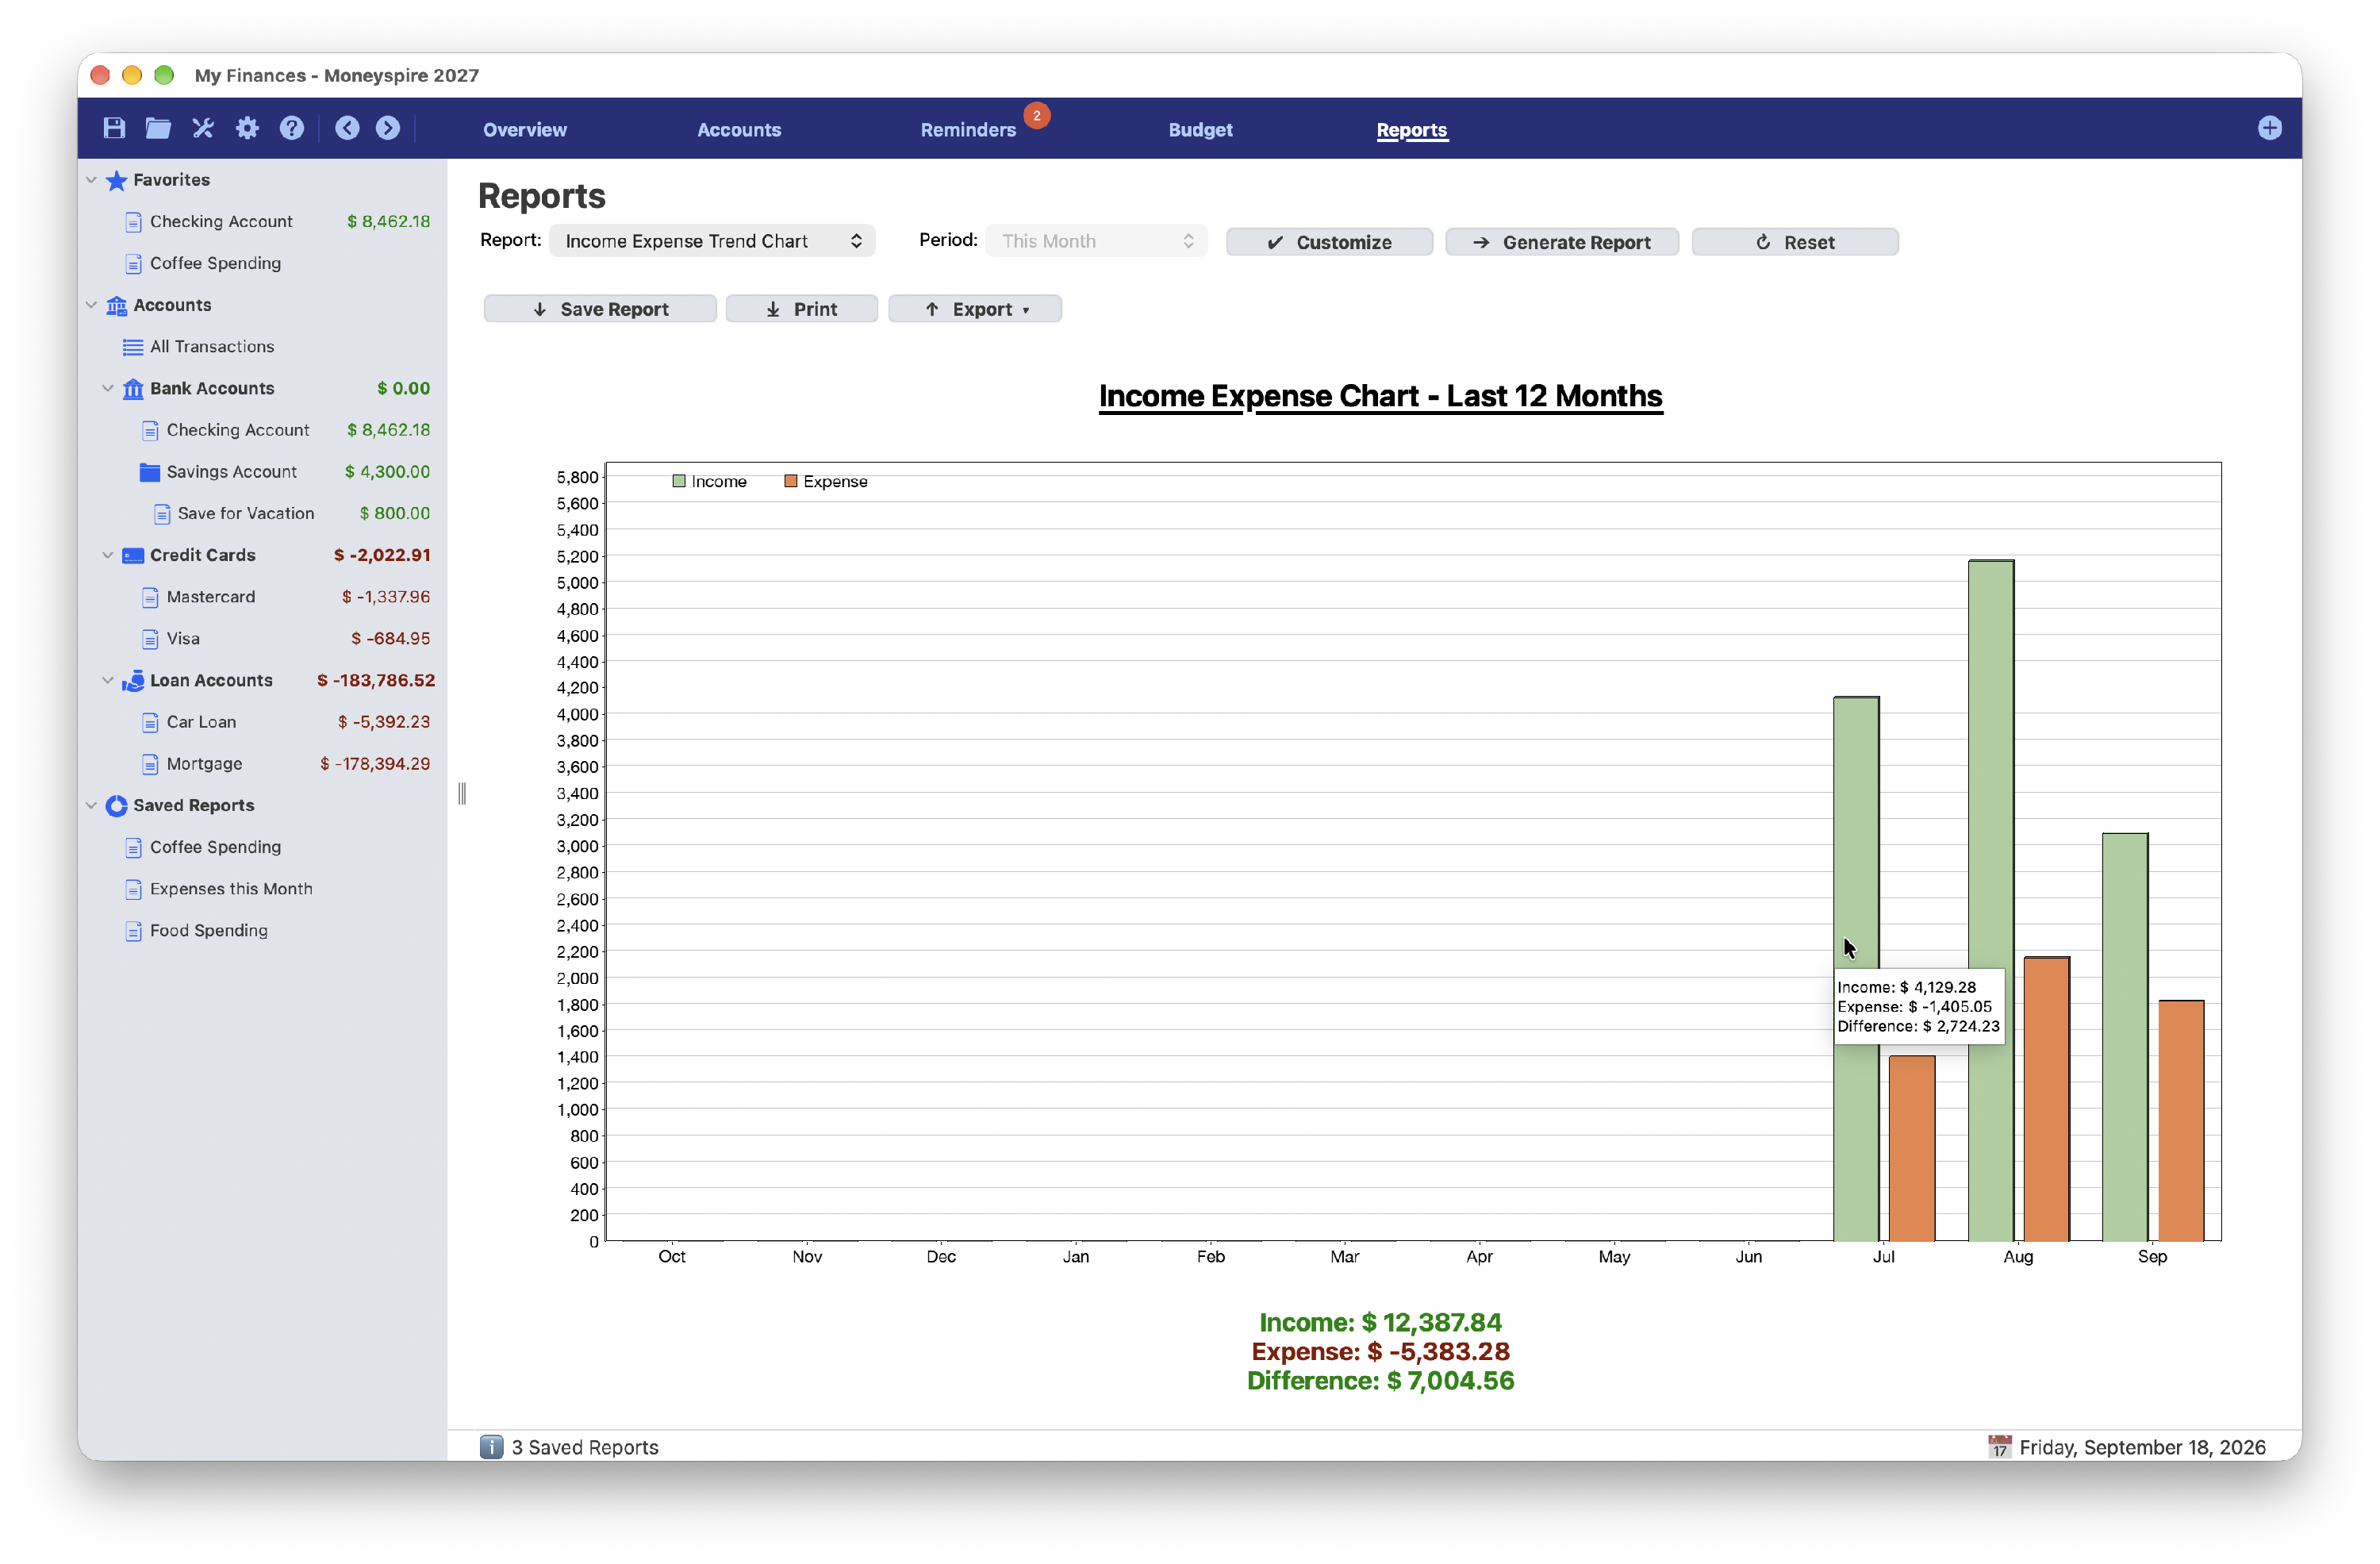This screenshot has width=2380, height=1564.
Task: Go forward with the right arrow icon
Action: (x=388, y=128)
